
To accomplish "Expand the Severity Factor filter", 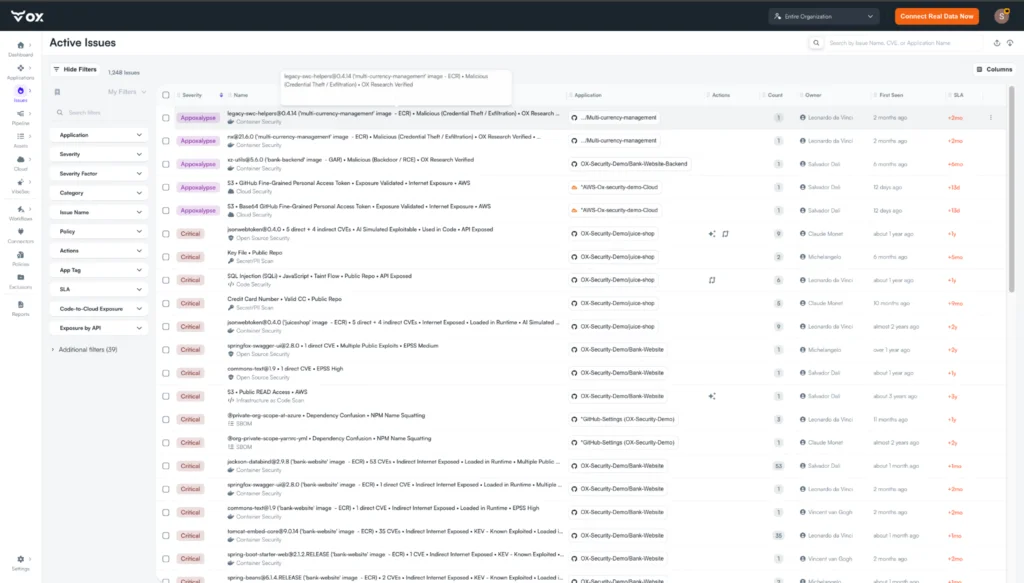I will click(99, 174).
